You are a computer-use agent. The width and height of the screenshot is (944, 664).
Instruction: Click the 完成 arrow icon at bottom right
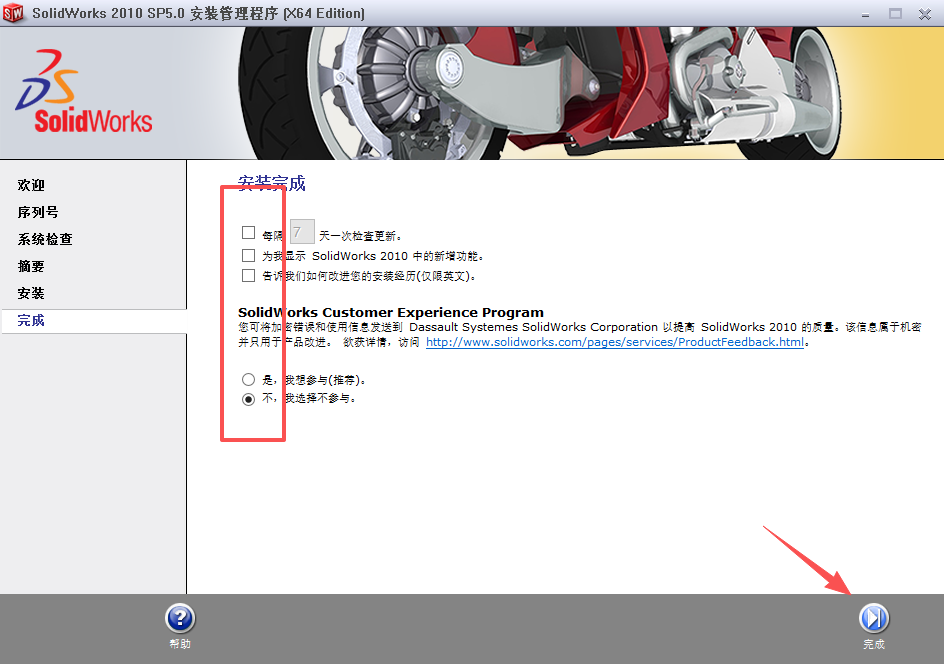tap(874, 618)
